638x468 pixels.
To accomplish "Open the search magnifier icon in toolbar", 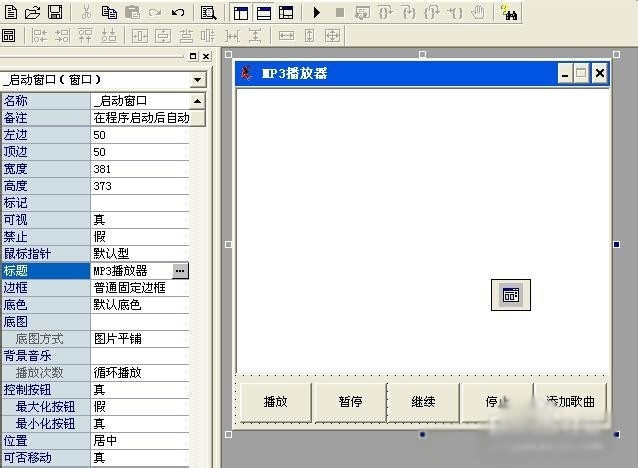I will click(208, 13).
